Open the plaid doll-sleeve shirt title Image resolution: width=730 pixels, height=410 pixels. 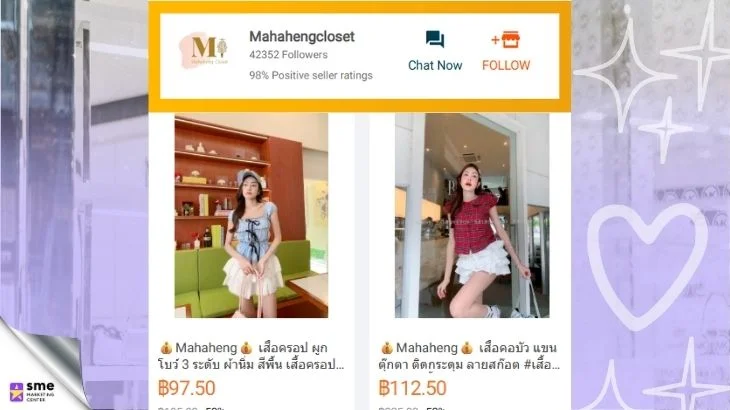coord(469,356)
